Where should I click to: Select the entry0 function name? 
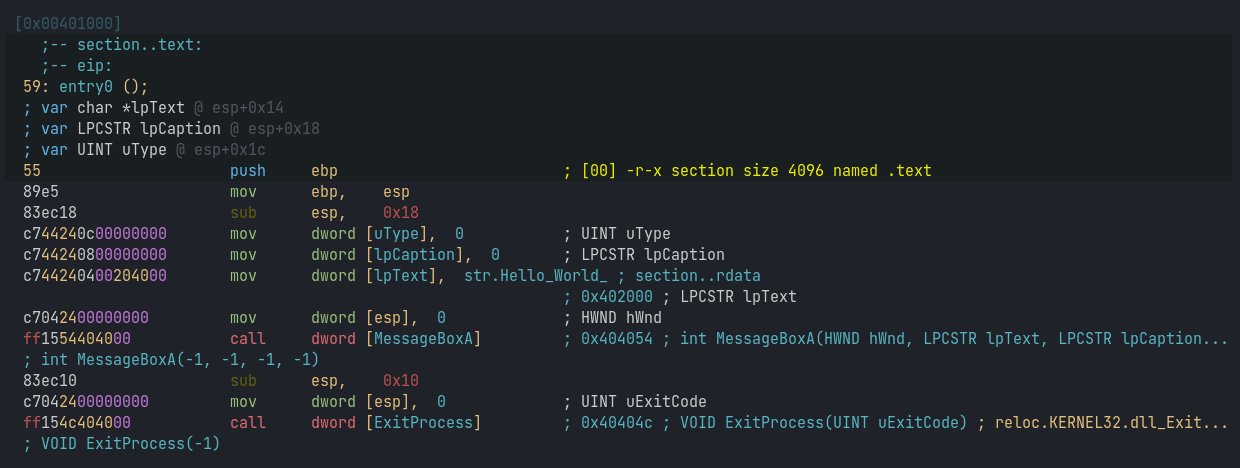click(89, 86)
